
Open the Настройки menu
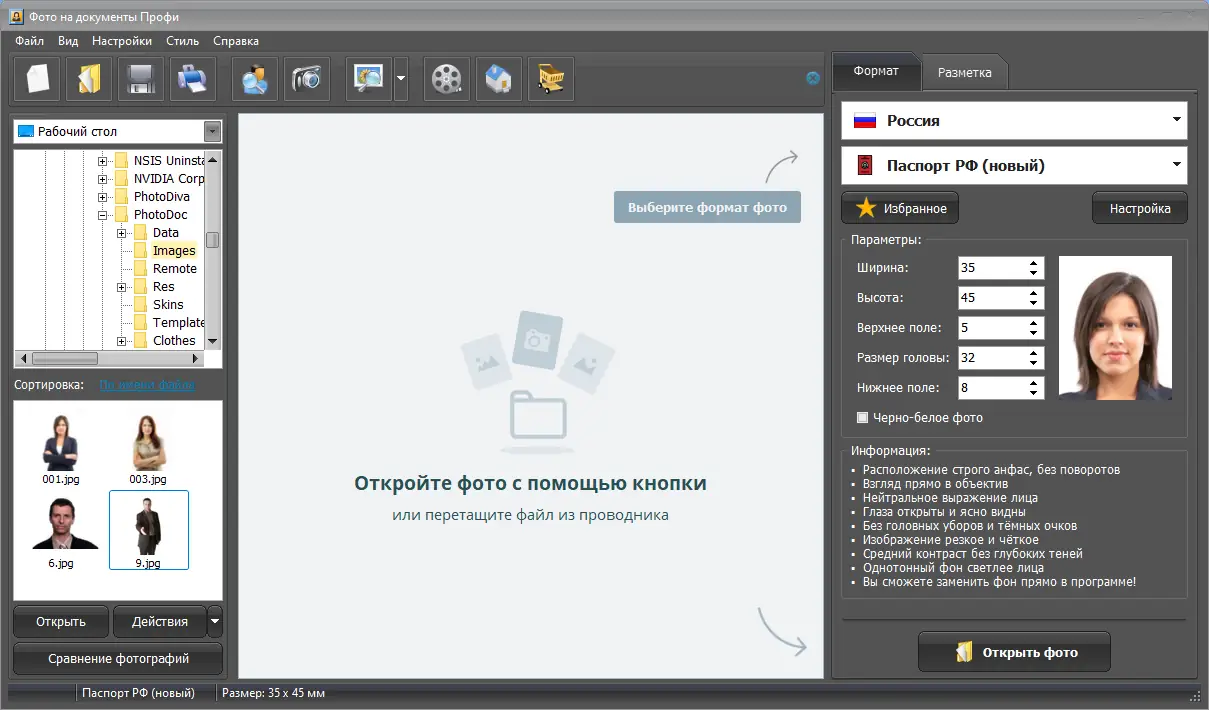click(122, 41)
